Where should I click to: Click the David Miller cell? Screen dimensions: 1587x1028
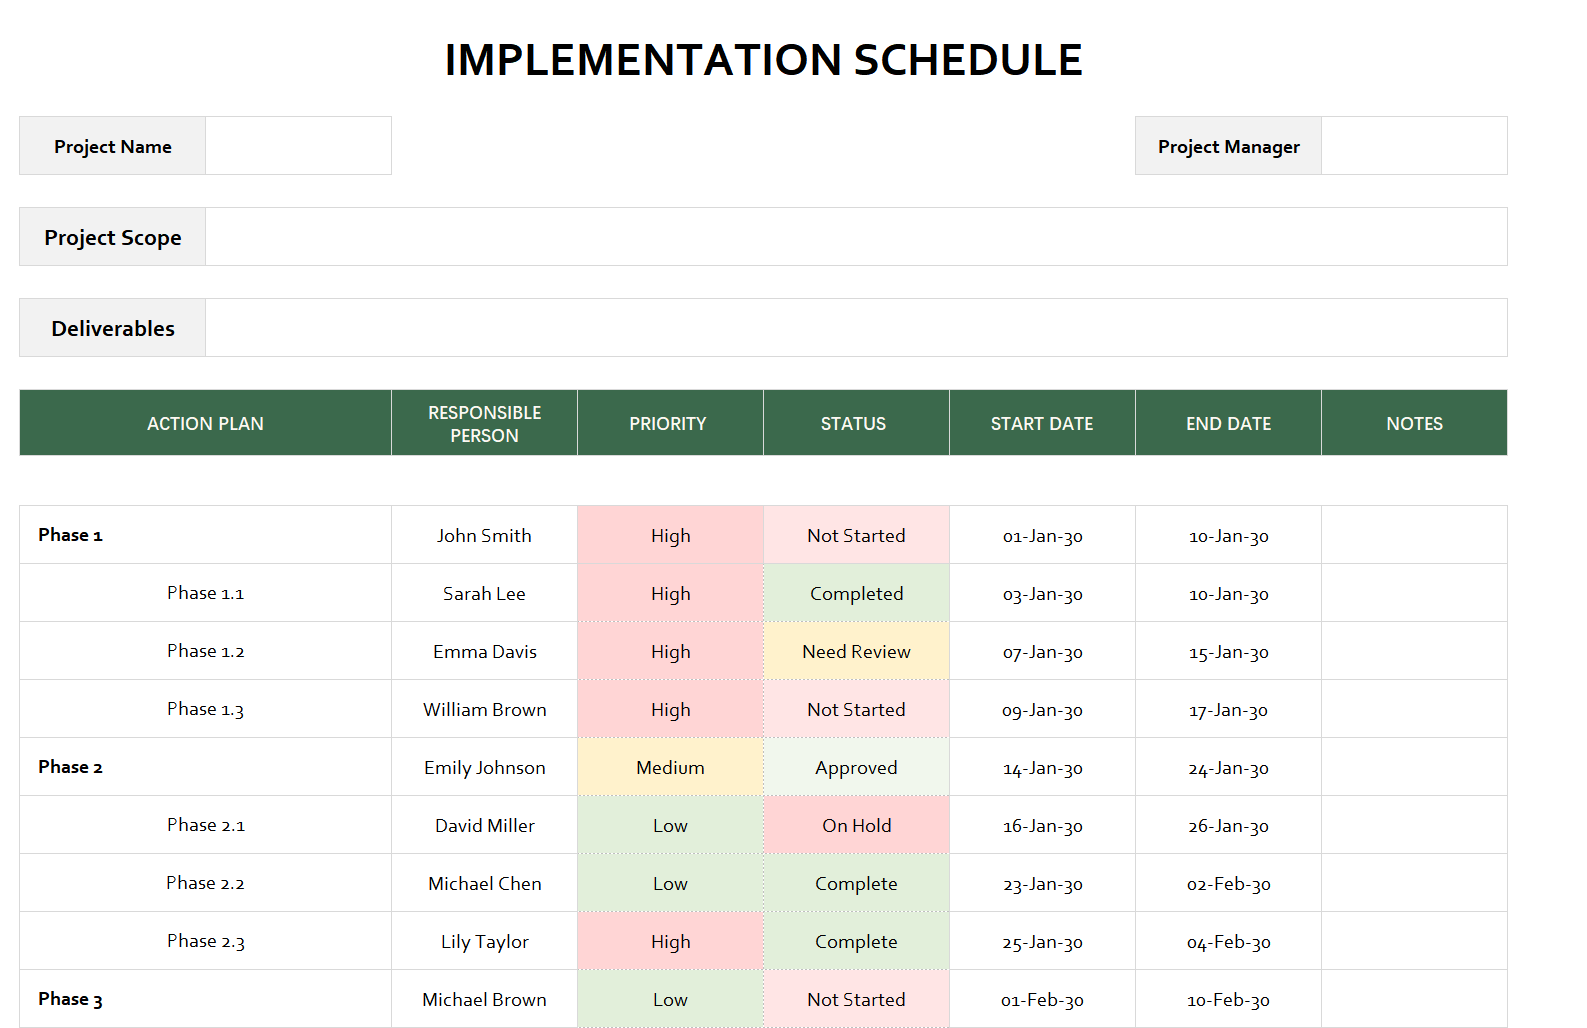[x=484, y=825]
